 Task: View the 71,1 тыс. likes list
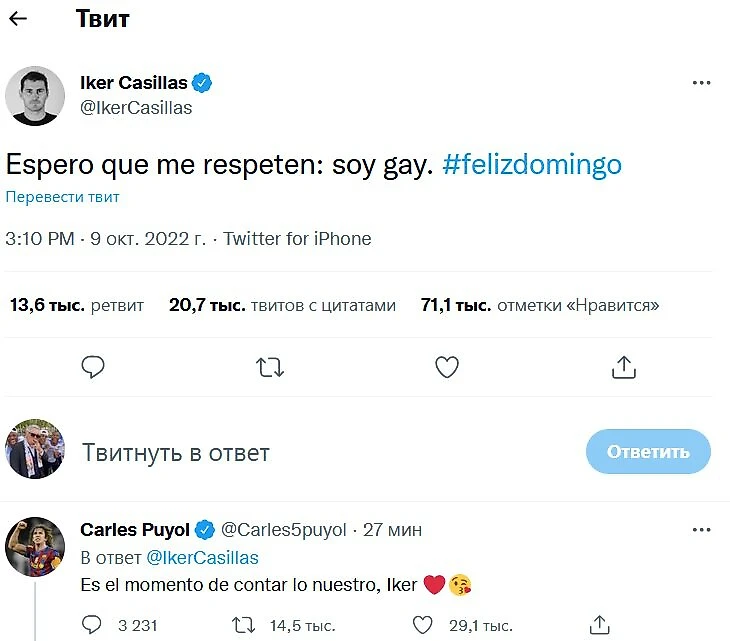(540, 305)
